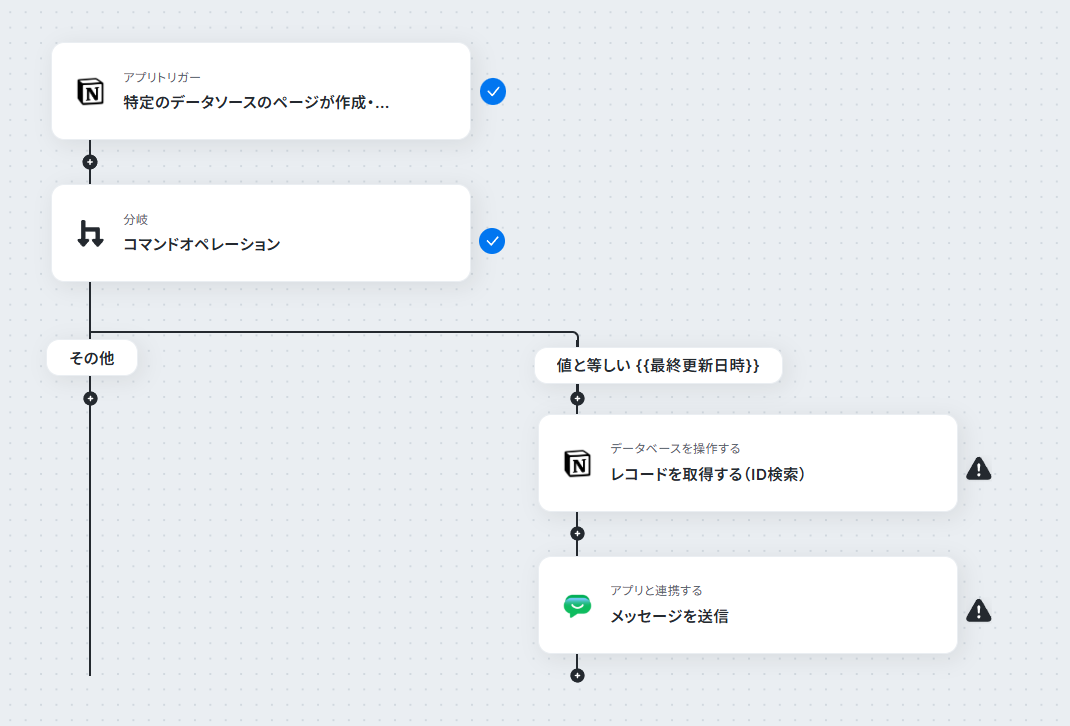This screenshot has width=1070, height=726.
Task: Open the コマンドオペレーション branch card
Action: pos(261,233)
